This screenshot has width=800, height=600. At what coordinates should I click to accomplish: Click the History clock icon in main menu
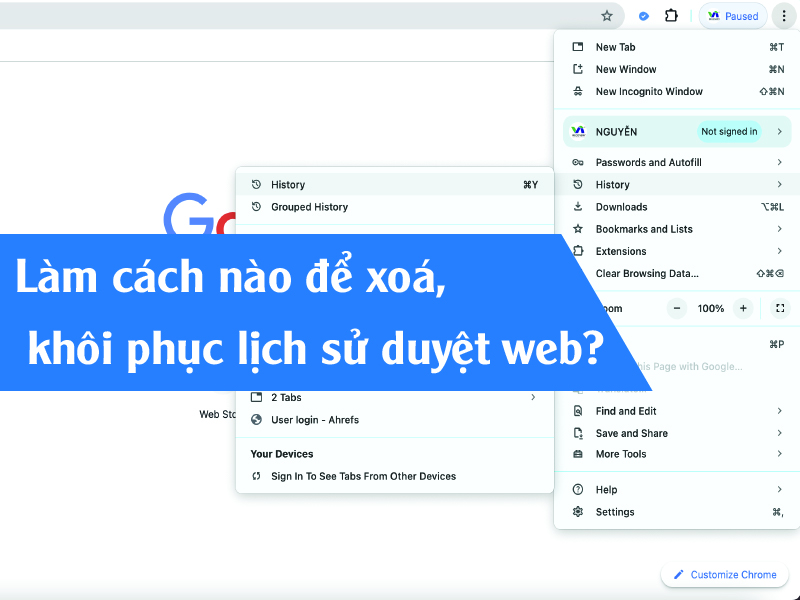click(578, 184)
